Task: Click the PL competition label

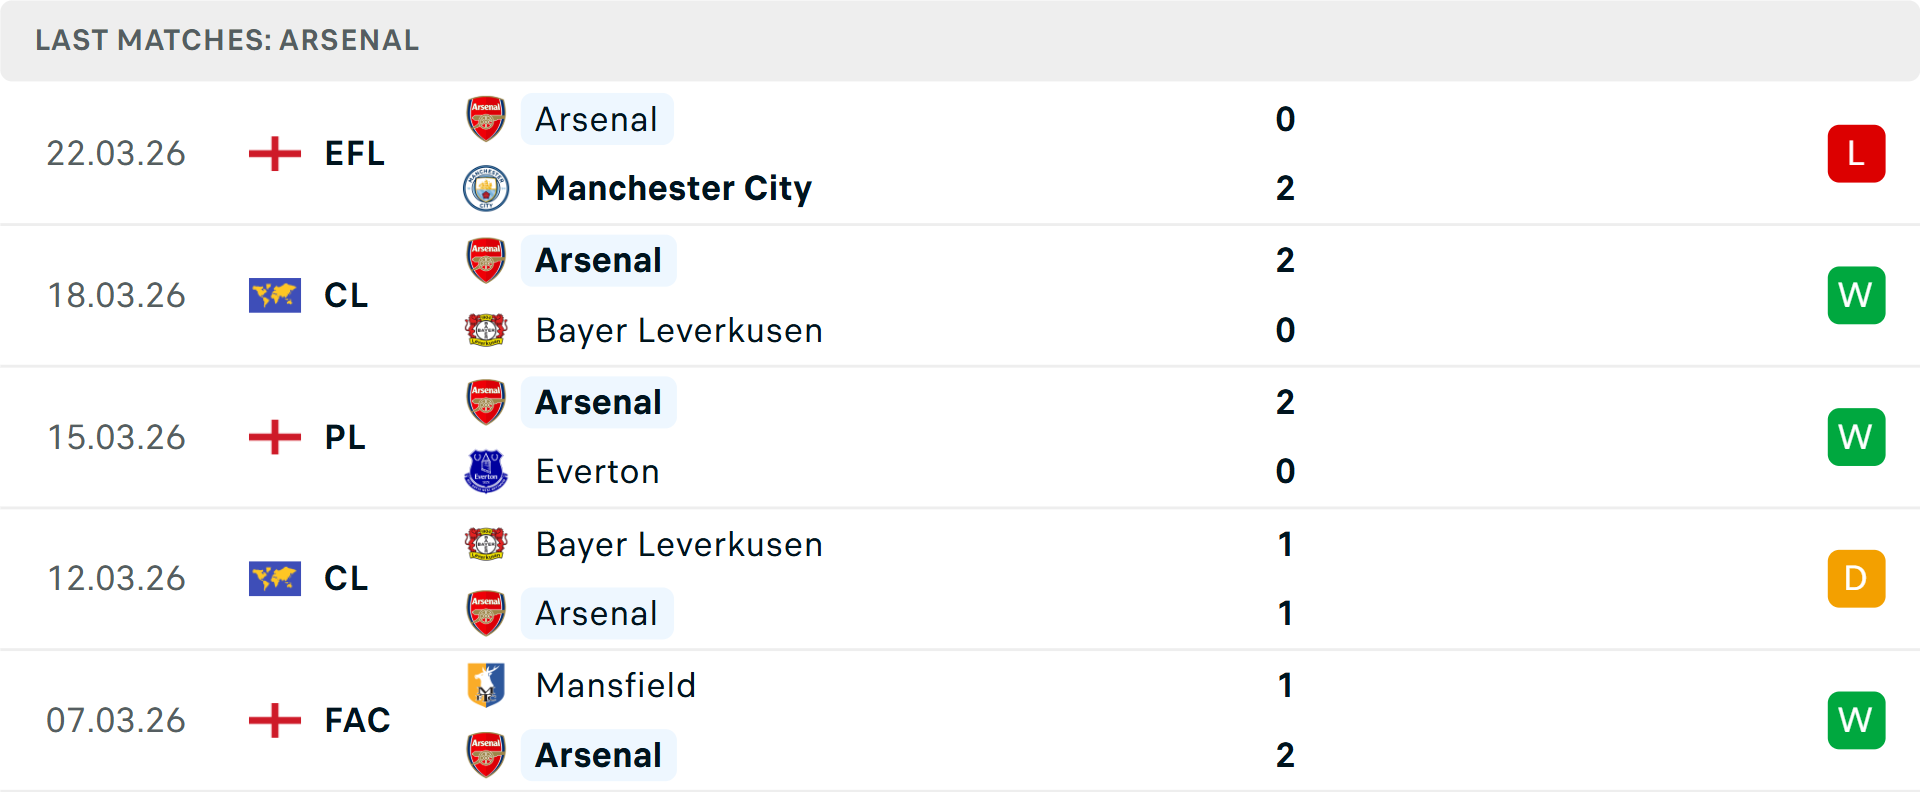Action: coord(345,437)
